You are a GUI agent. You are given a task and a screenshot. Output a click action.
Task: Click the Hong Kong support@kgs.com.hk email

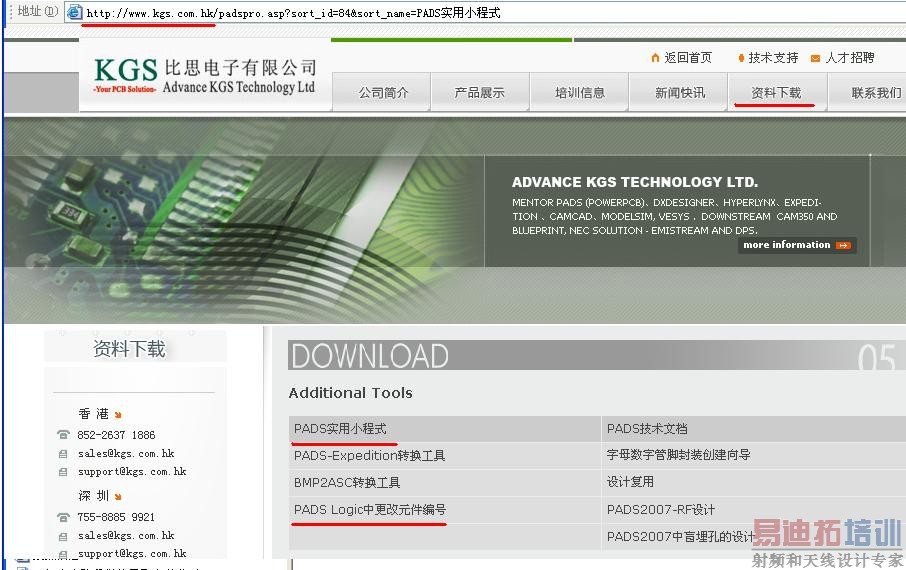click(132, 472)
